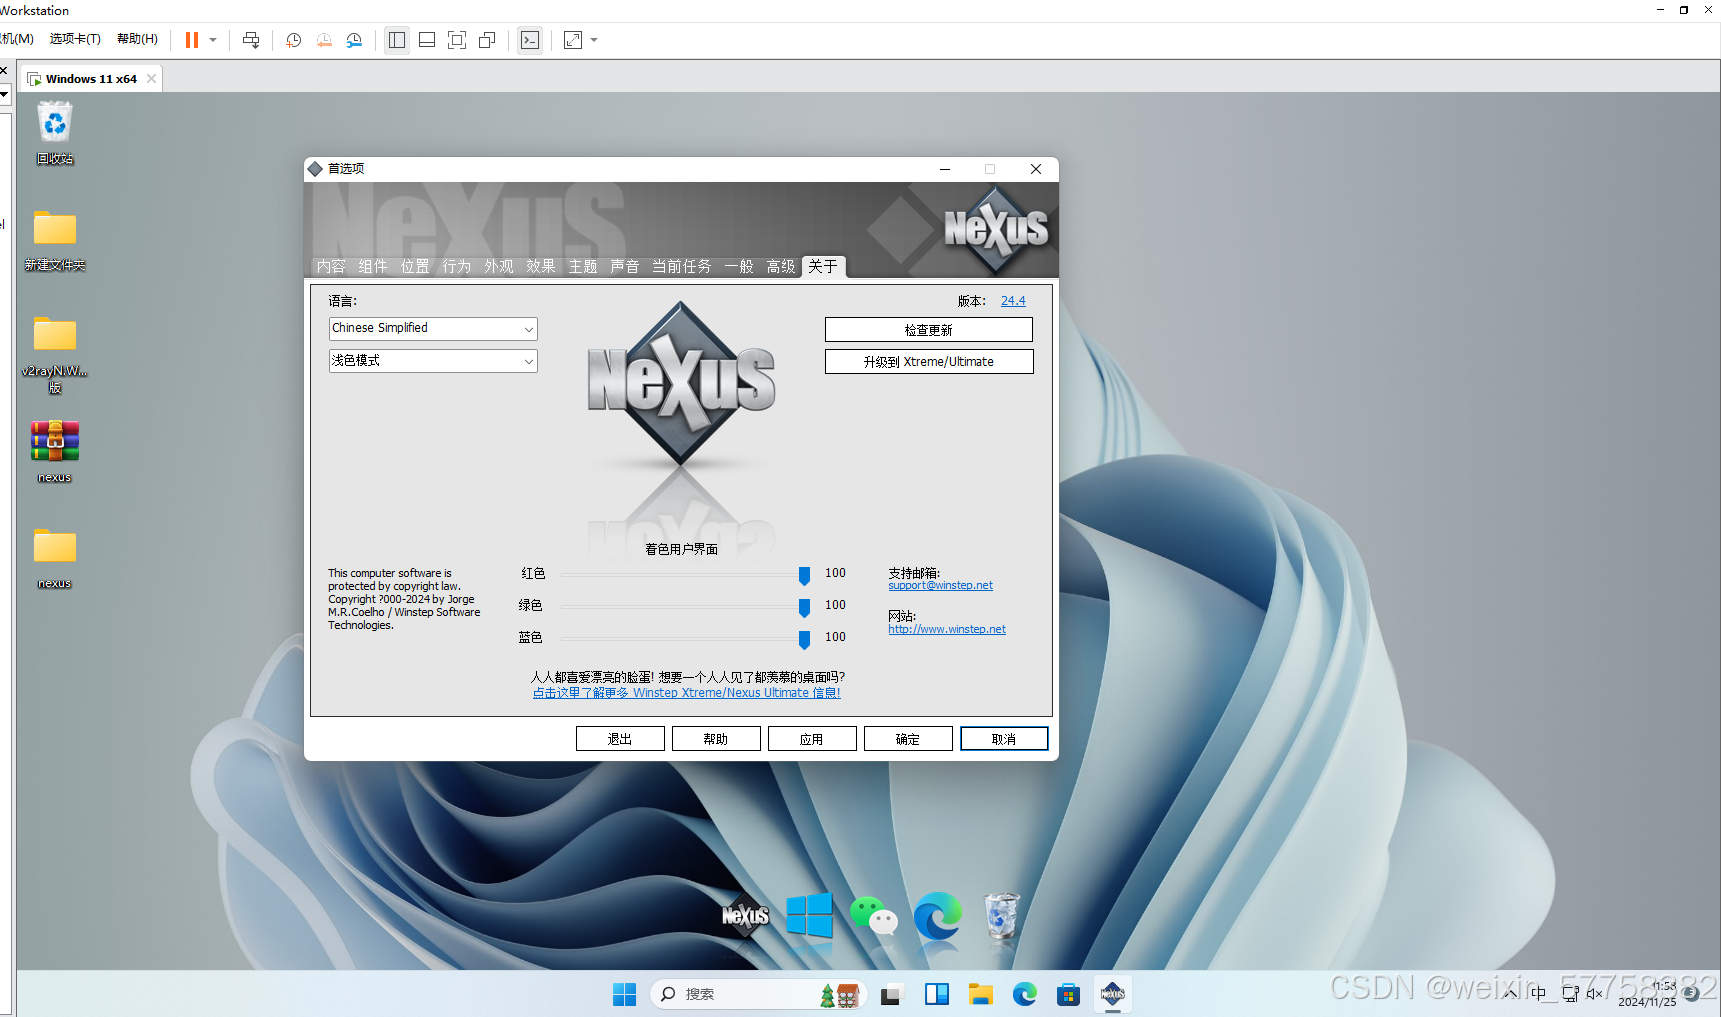Image resolution: width=1721 pixels, height=1017 pixels.
Task: Click 升级到 Xtreme/Ultimate button
Action: 928,362
